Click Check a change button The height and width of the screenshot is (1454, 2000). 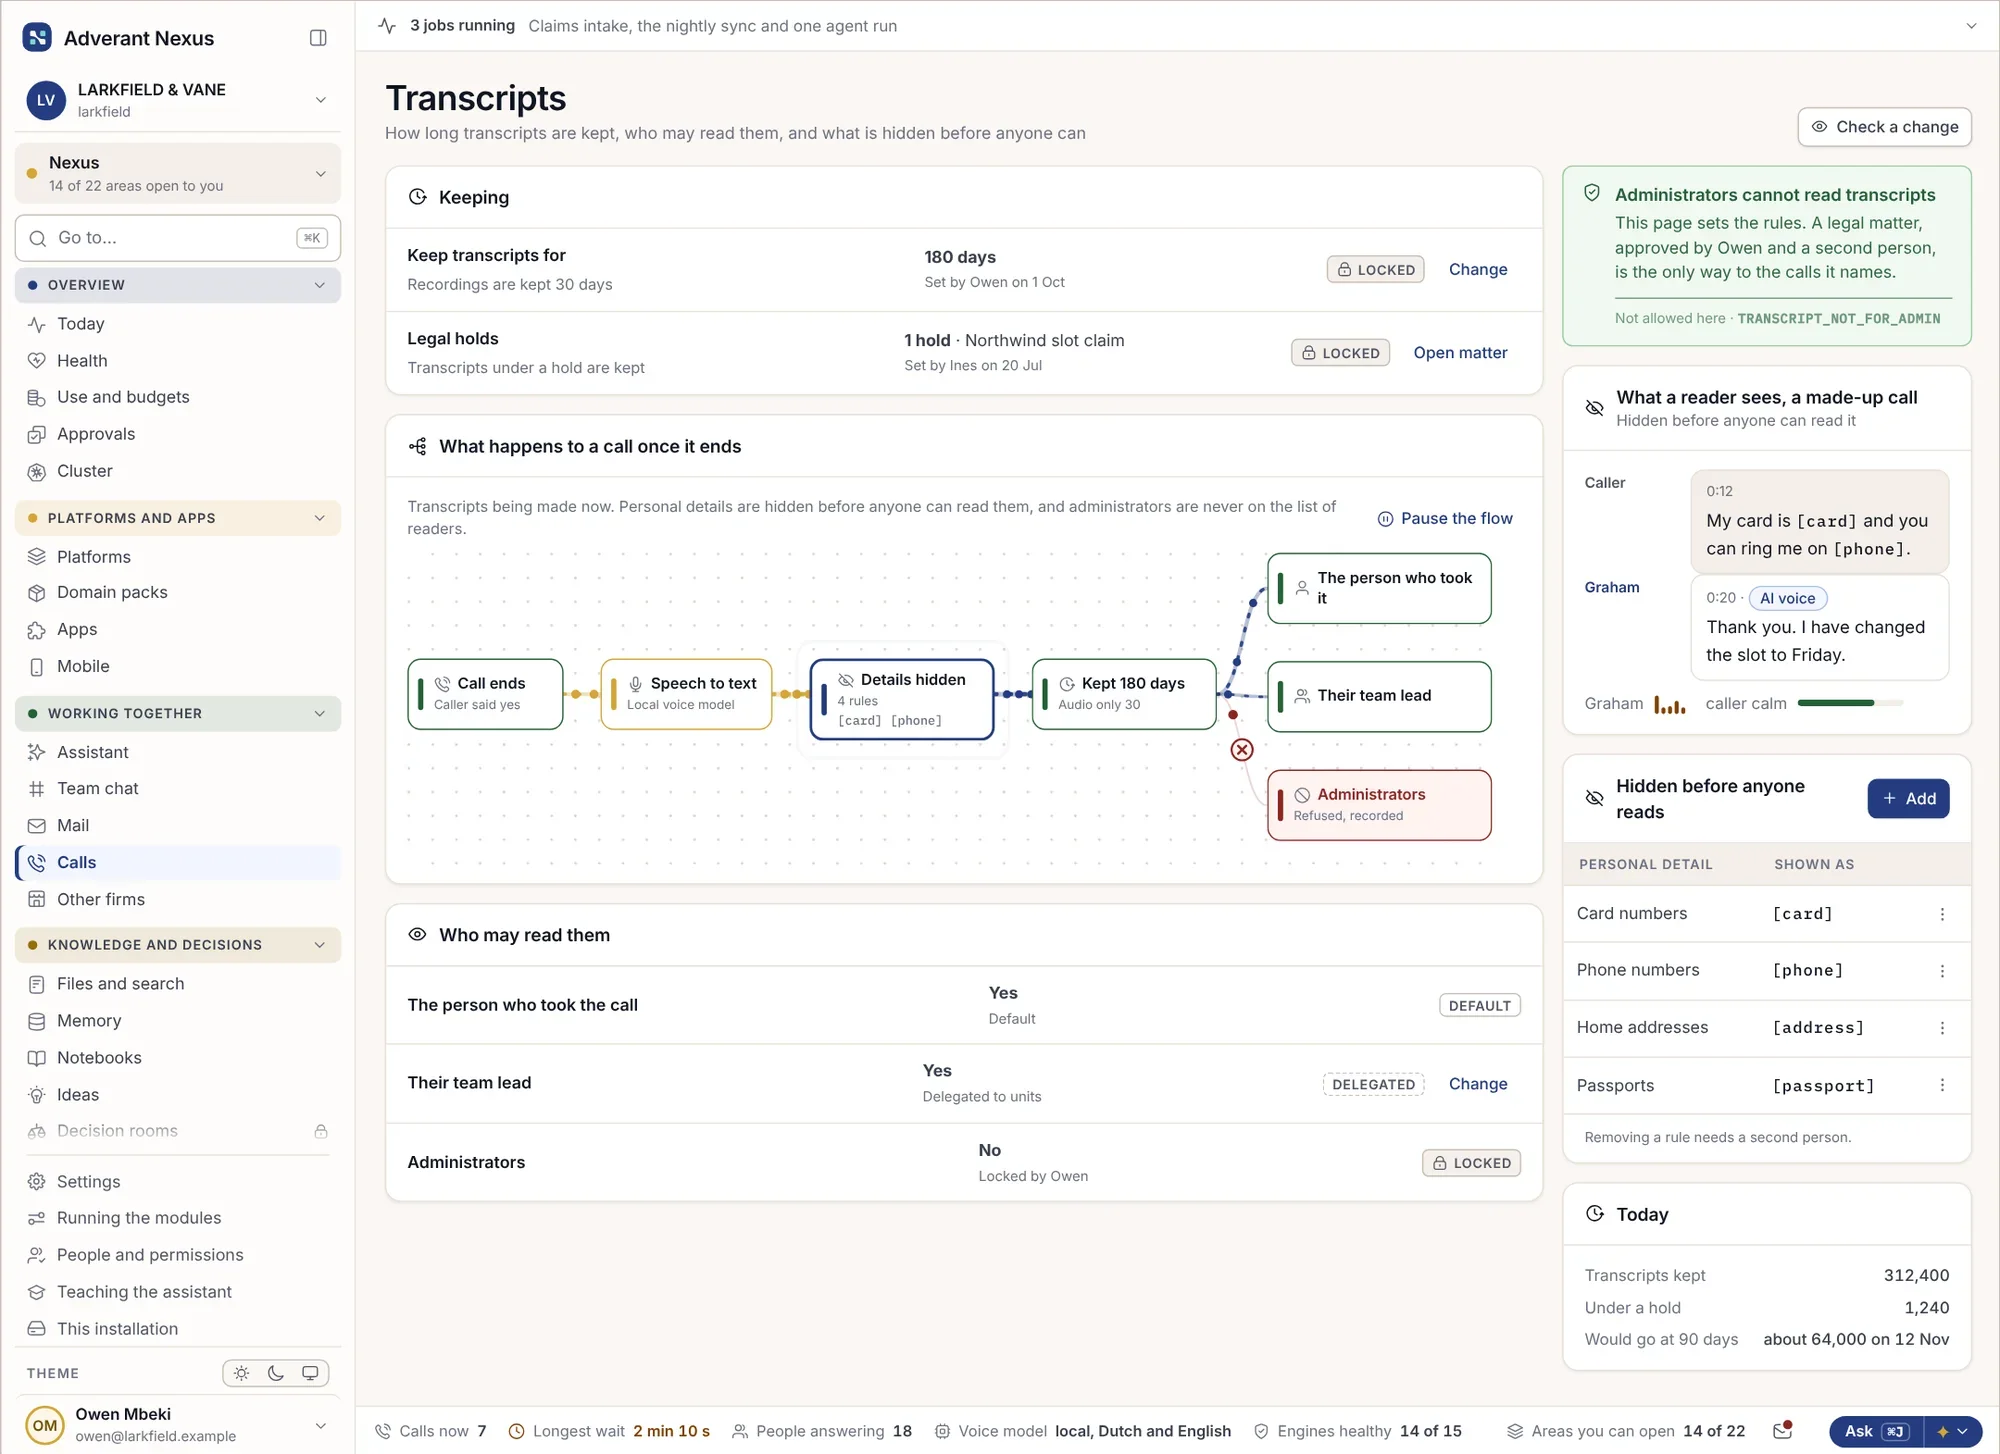point(1884,127)
